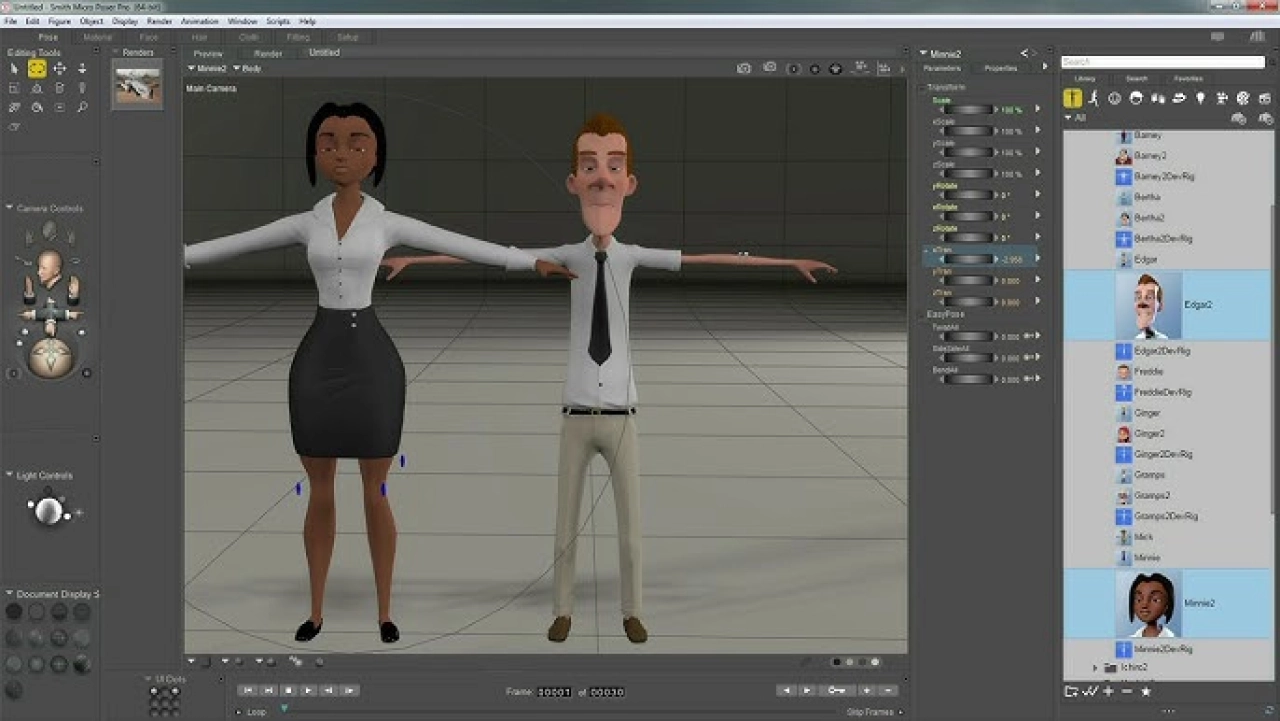Open the Lights lightbulb library category
The width and height of the screenshot is (1280, 721).
click(1201, 98)
